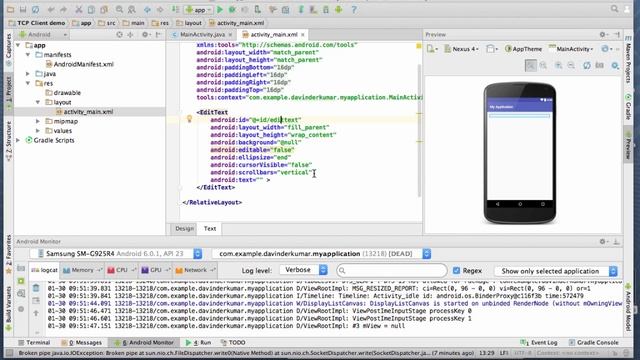Toggle the Captures side panel

(9, 49)
